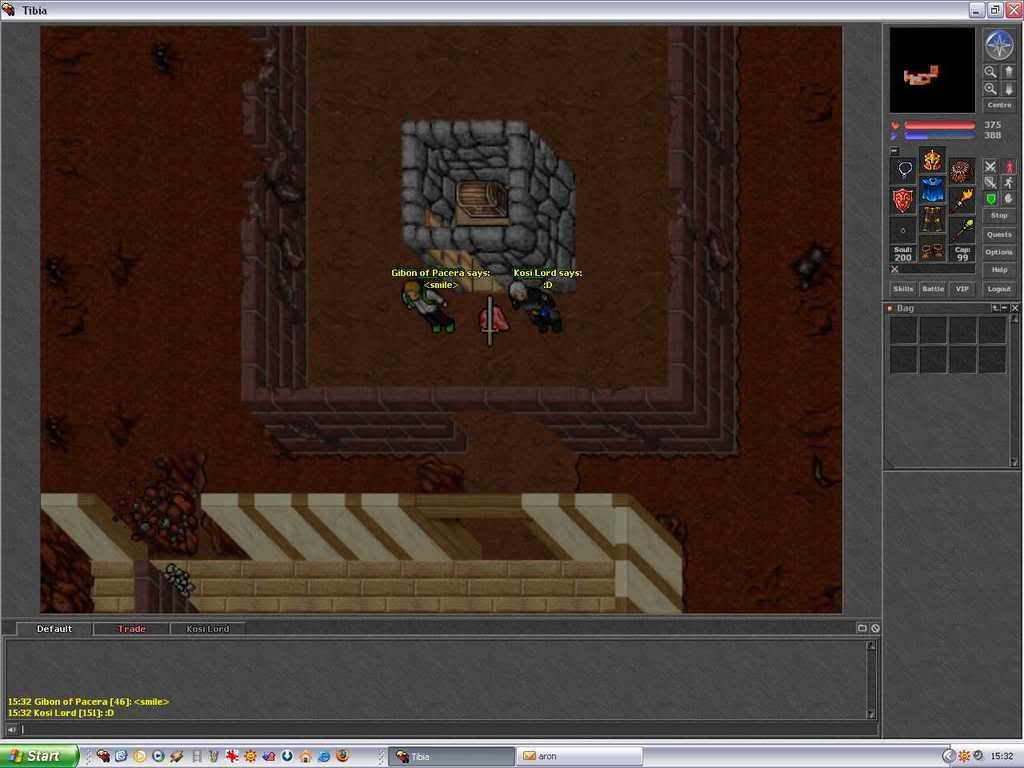
Task: Toggle stand-while-fighting red figure mode
Action: (1008, 167)
